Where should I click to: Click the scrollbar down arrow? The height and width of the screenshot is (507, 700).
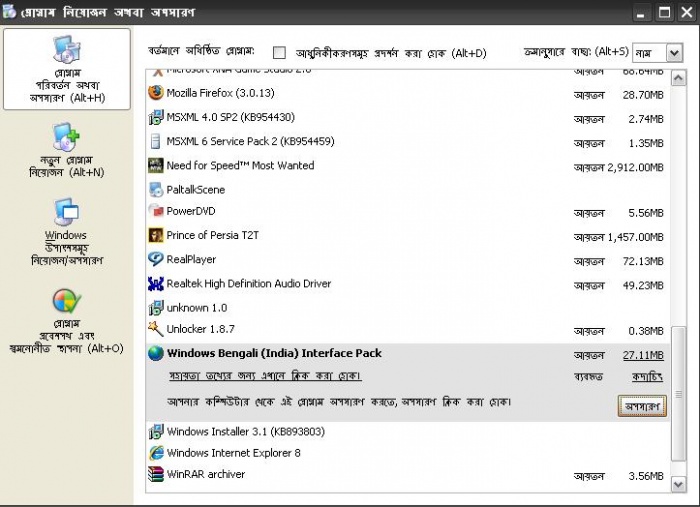point(679,484)
